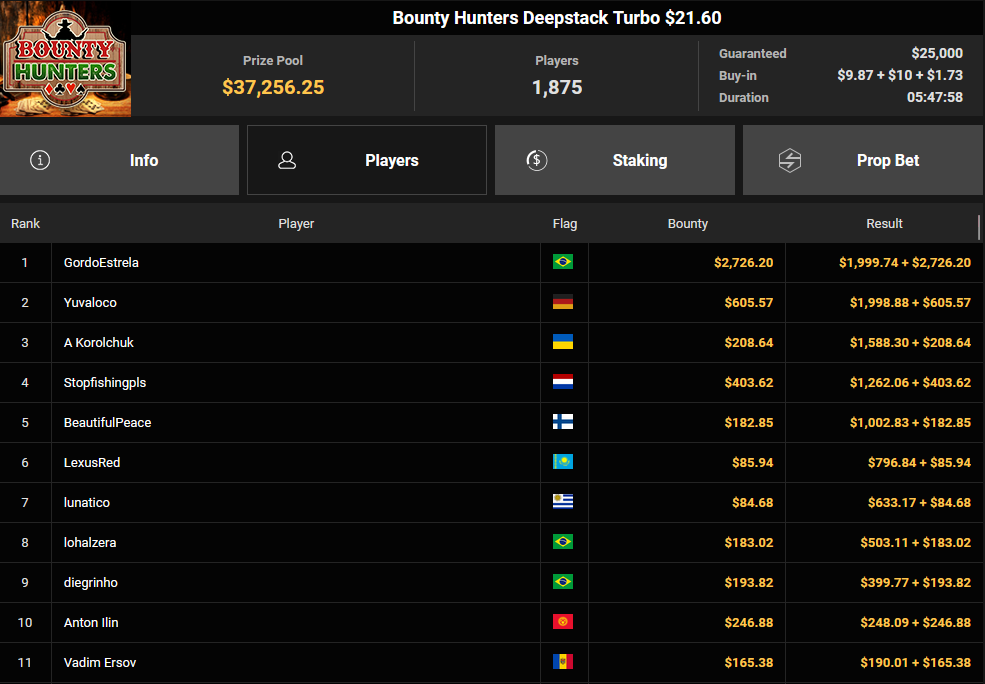The image size is (985, 684).
Task: Click the vertical scrollbar beside Result header
Action: [979, 227]
